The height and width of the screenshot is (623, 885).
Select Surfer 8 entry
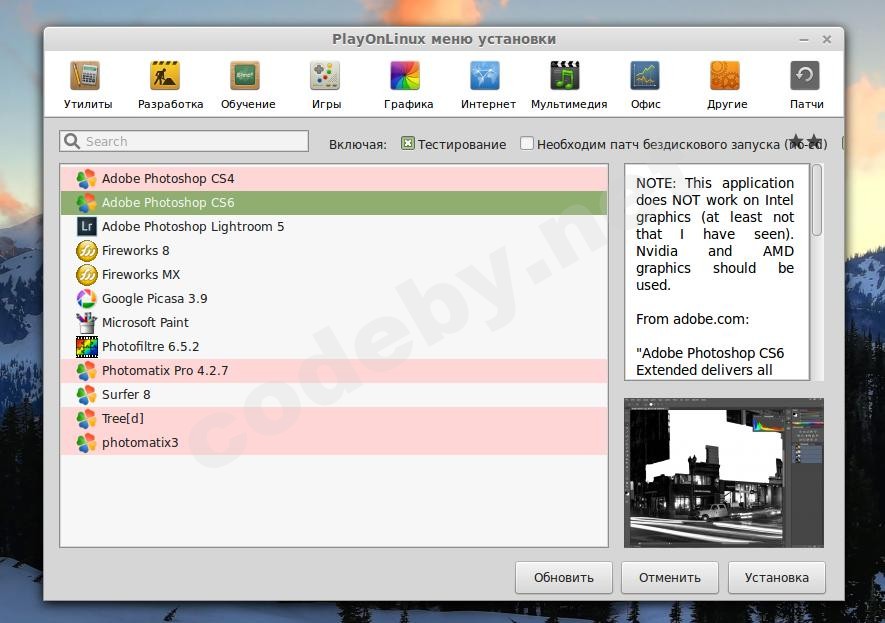point(334,394)
